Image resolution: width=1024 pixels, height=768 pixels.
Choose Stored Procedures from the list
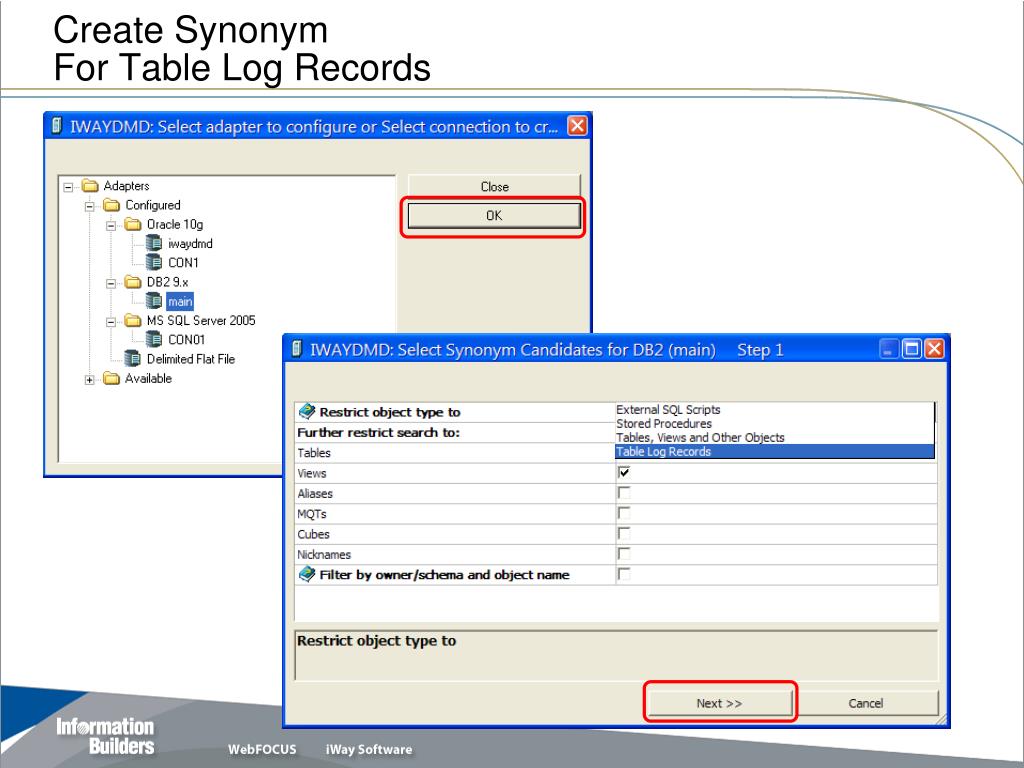(775, 423)
